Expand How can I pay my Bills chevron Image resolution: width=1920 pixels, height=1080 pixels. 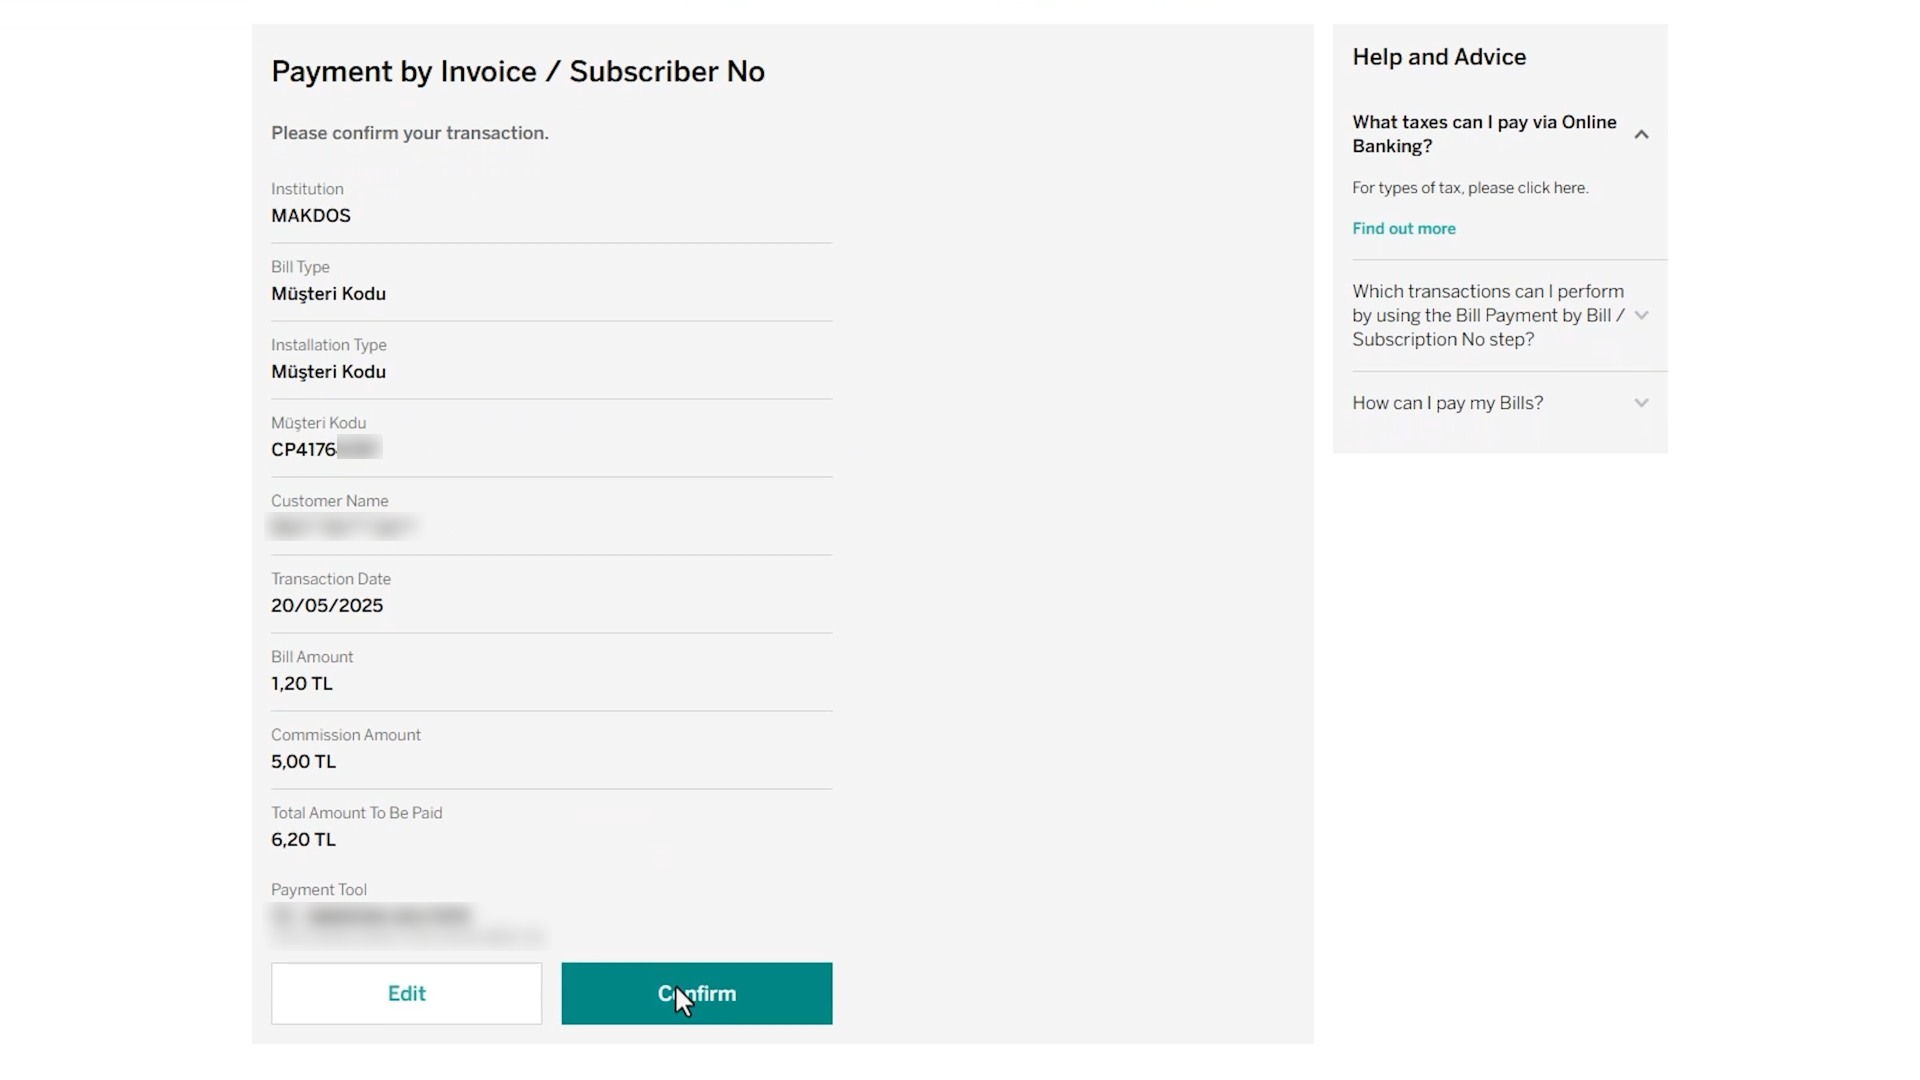1641,403
